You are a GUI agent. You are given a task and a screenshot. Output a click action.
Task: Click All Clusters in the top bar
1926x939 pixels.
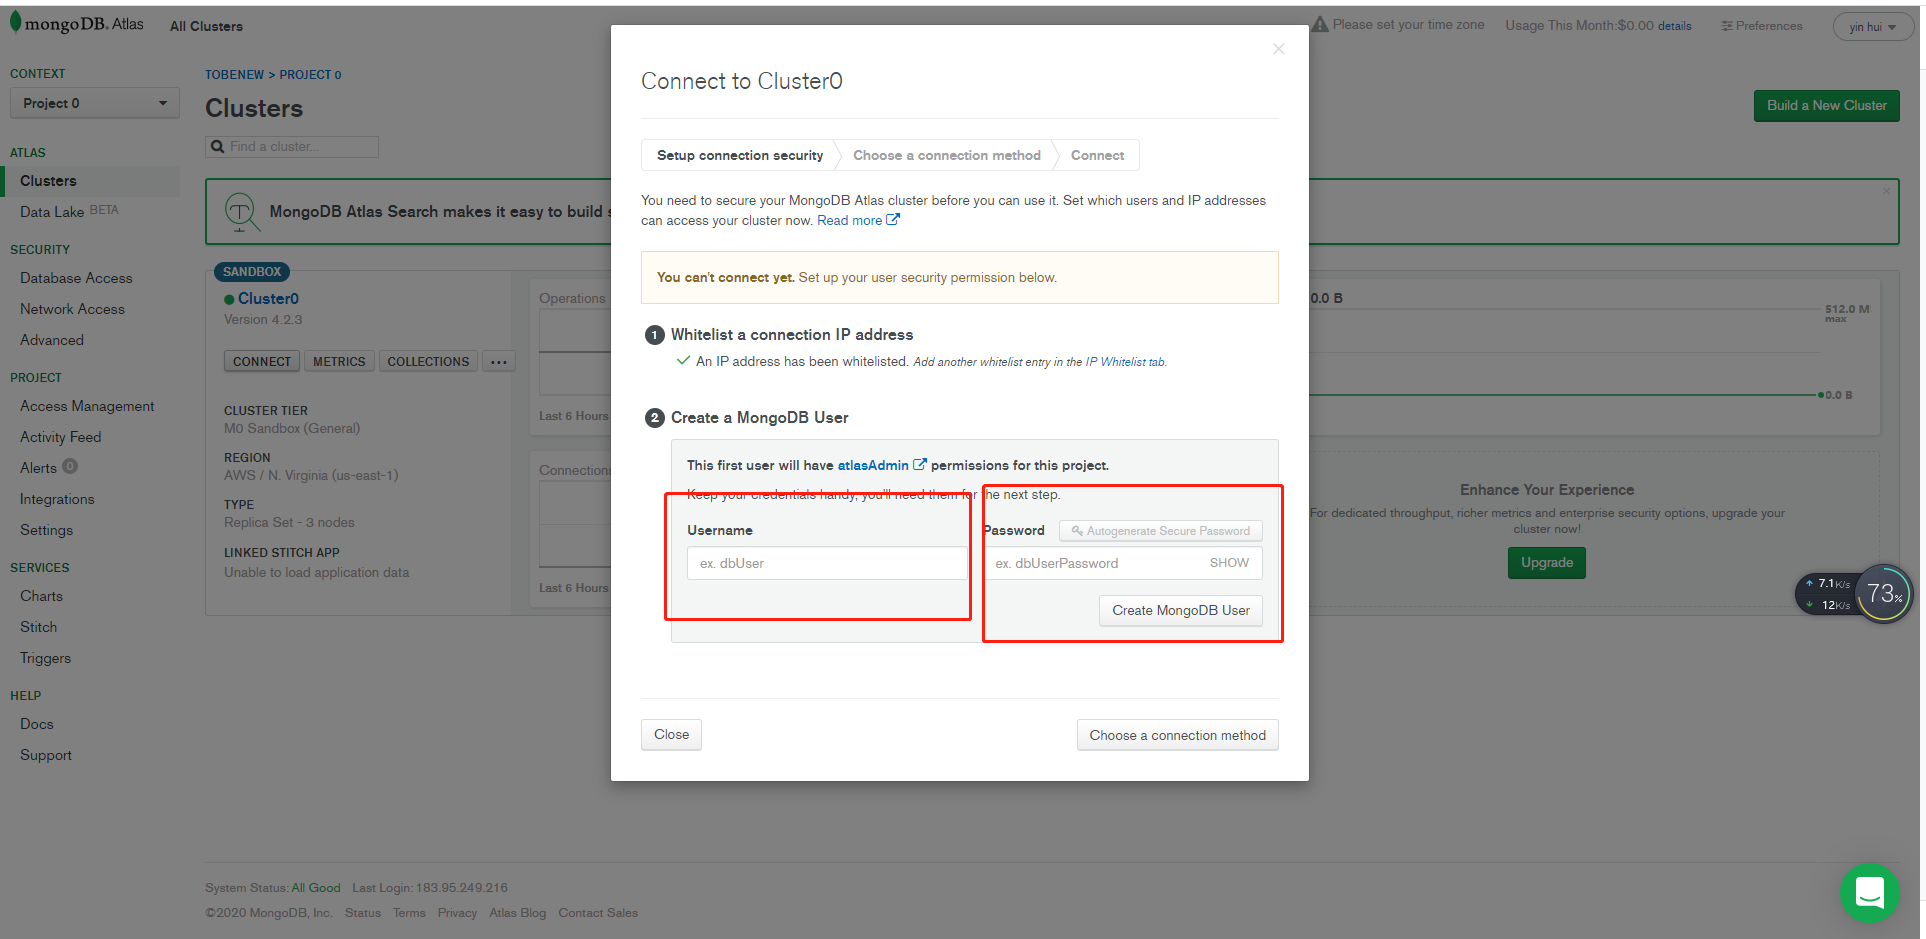pos(206,26)
